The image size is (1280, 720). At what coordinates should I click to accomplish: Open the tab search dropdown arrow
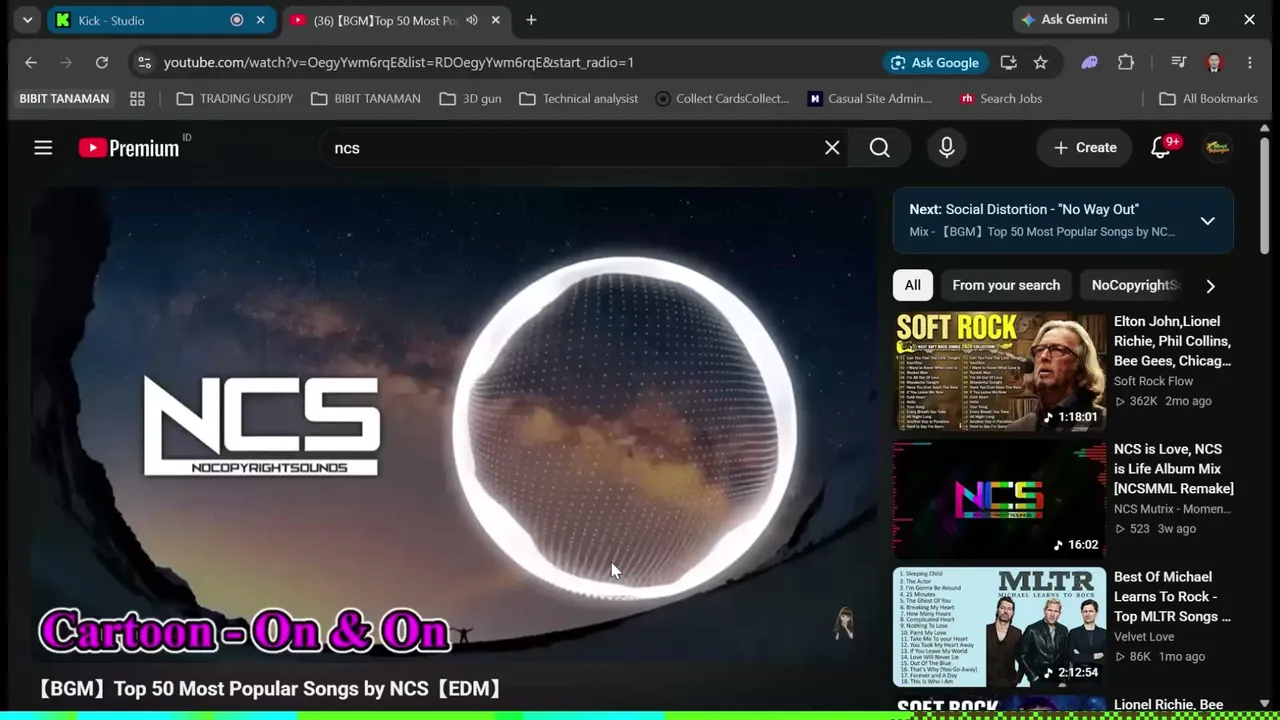27,20
